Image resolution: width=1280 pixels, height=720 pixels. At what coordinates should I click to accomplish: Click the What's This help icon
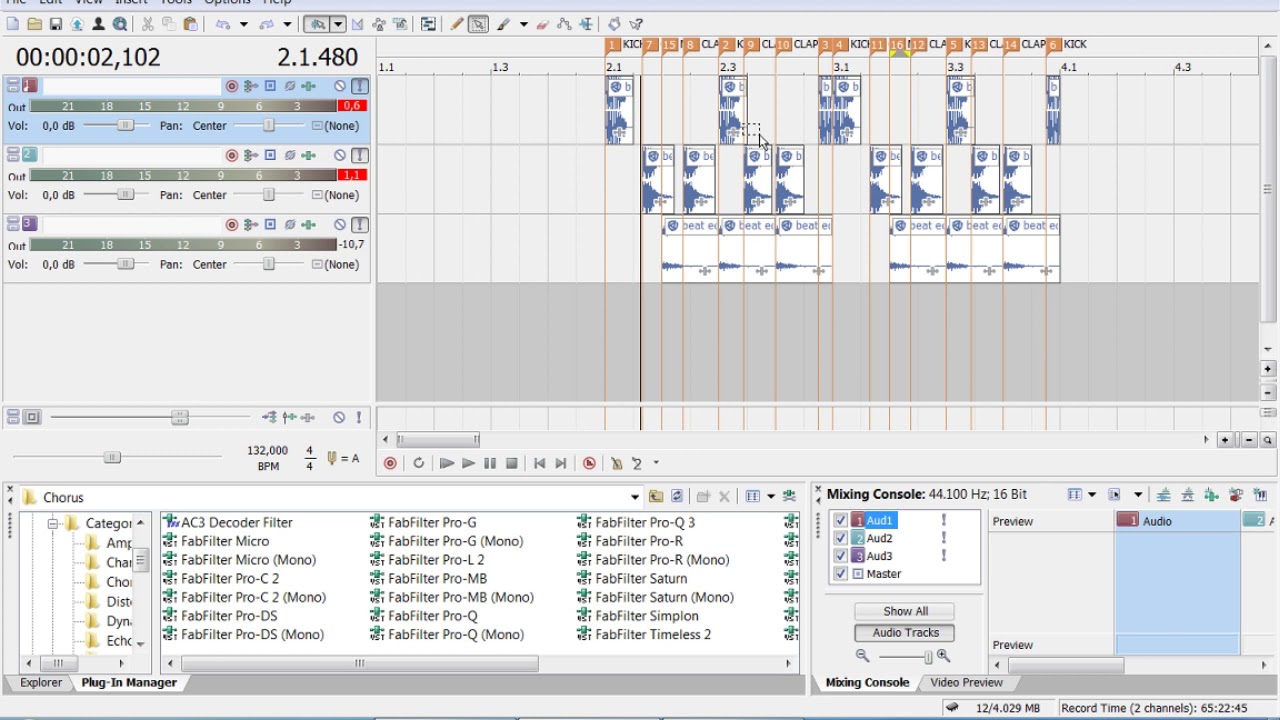point(636,24)
